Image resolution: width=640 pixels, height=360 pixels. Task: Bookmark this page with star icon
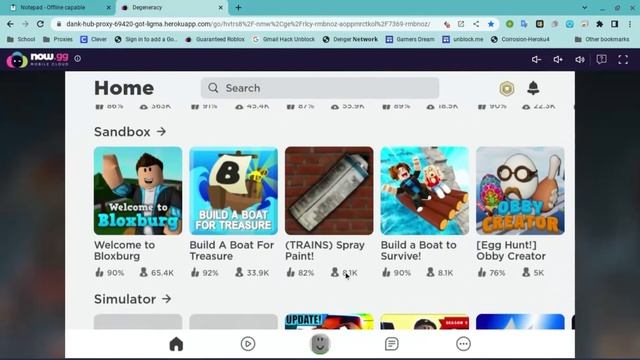[x=491, y=24]
